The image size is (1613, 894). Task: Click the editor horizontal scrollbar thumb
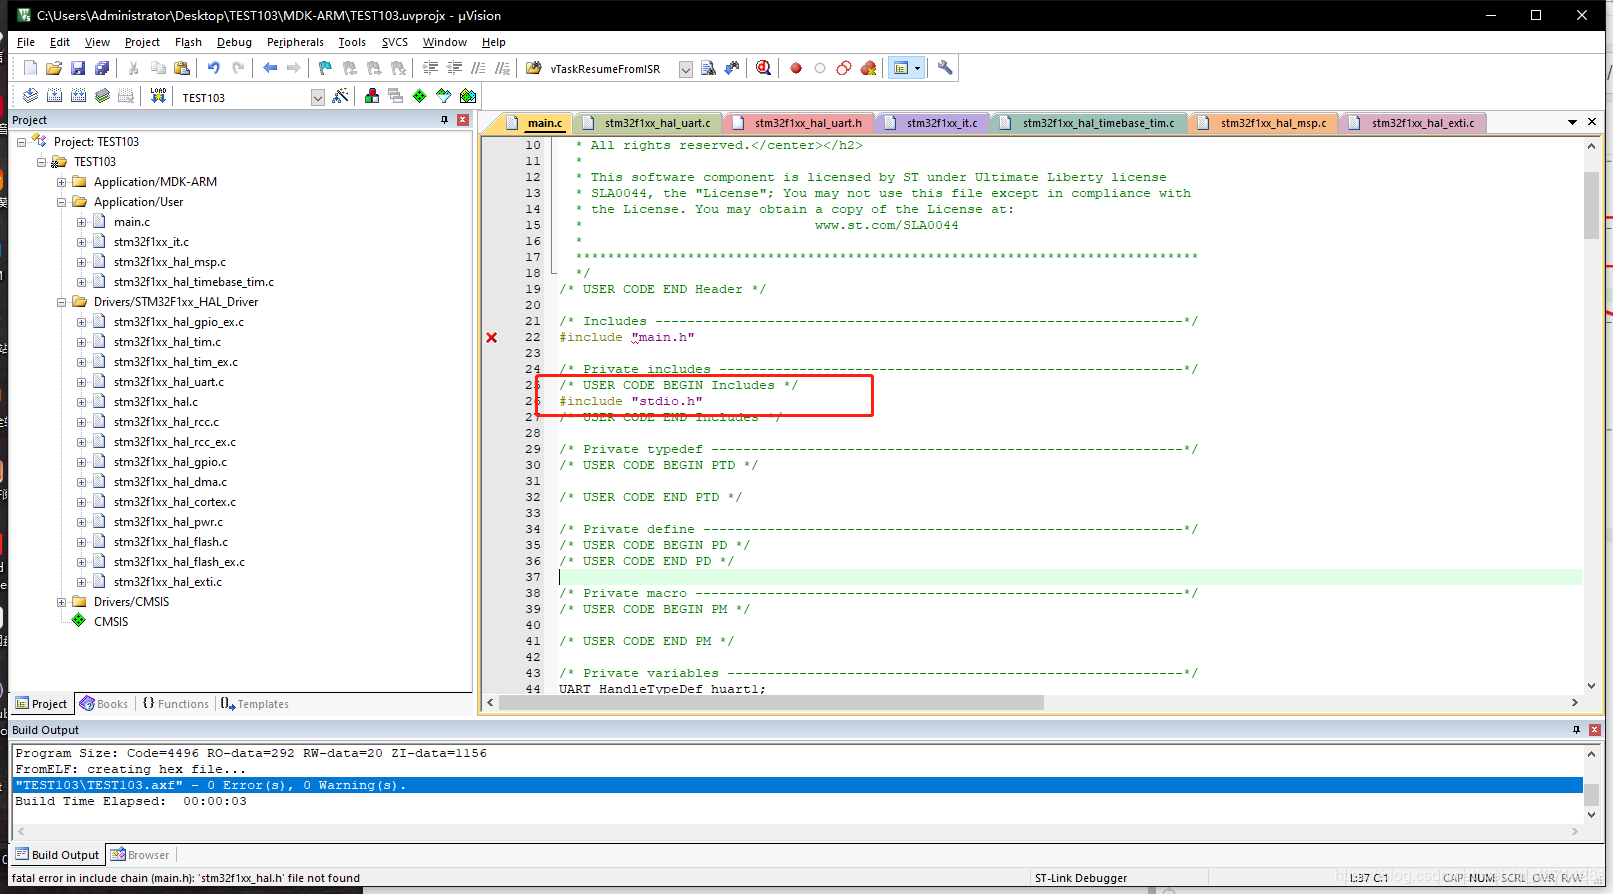tap(771, 703)
